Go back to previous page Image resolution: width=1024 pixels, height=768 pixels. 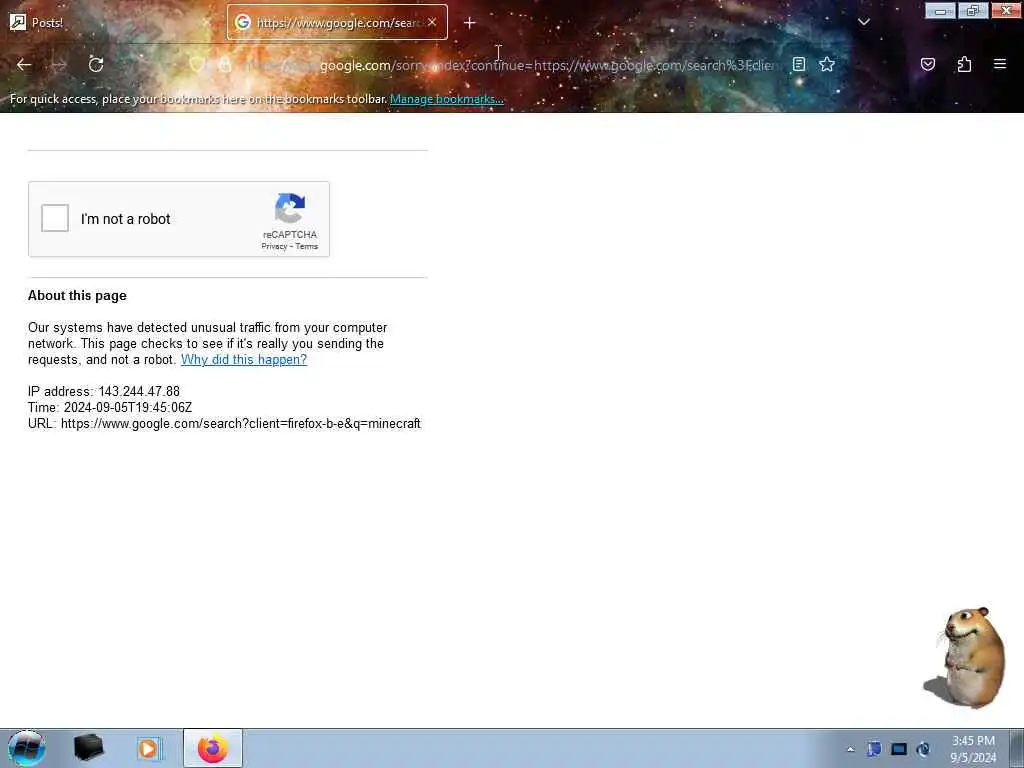coord(24,64)
